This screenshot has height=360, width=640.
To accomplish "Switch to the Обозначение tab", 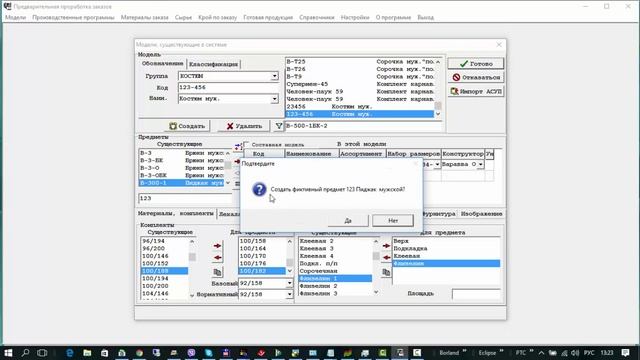I will [x=162, y=64].
